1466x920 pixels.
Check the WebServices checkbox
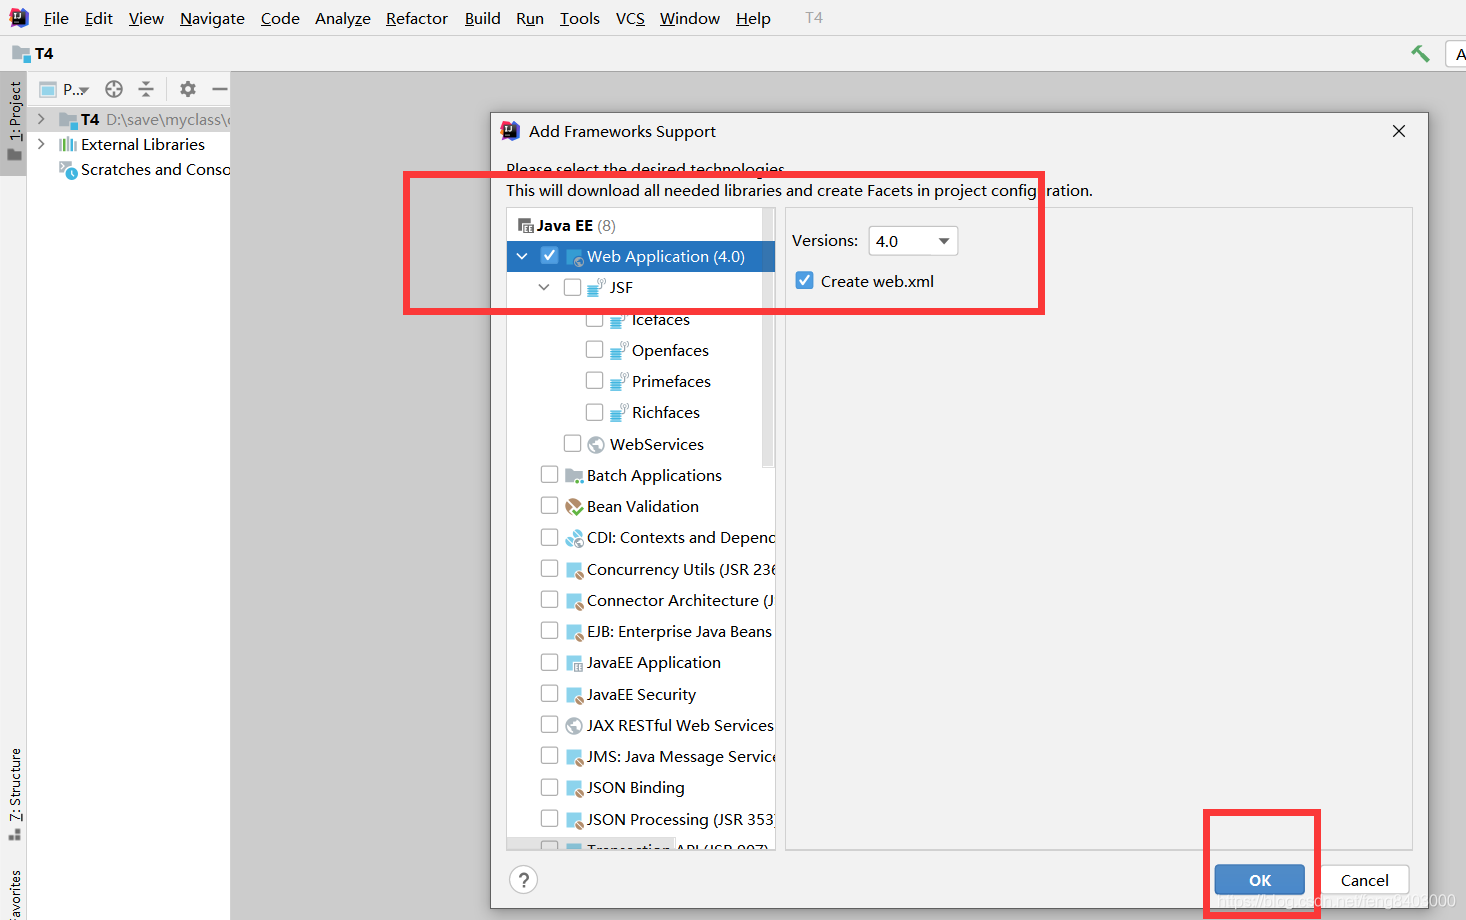click(x=572, y=443)
